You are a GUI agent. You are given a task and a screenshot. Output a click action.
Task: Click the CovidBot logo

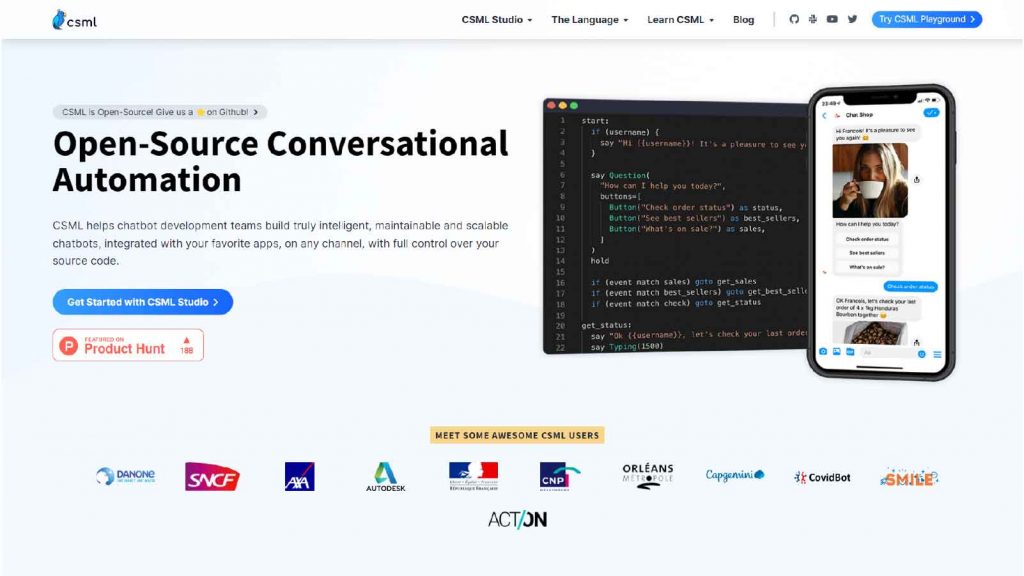(x=822, y=477)
